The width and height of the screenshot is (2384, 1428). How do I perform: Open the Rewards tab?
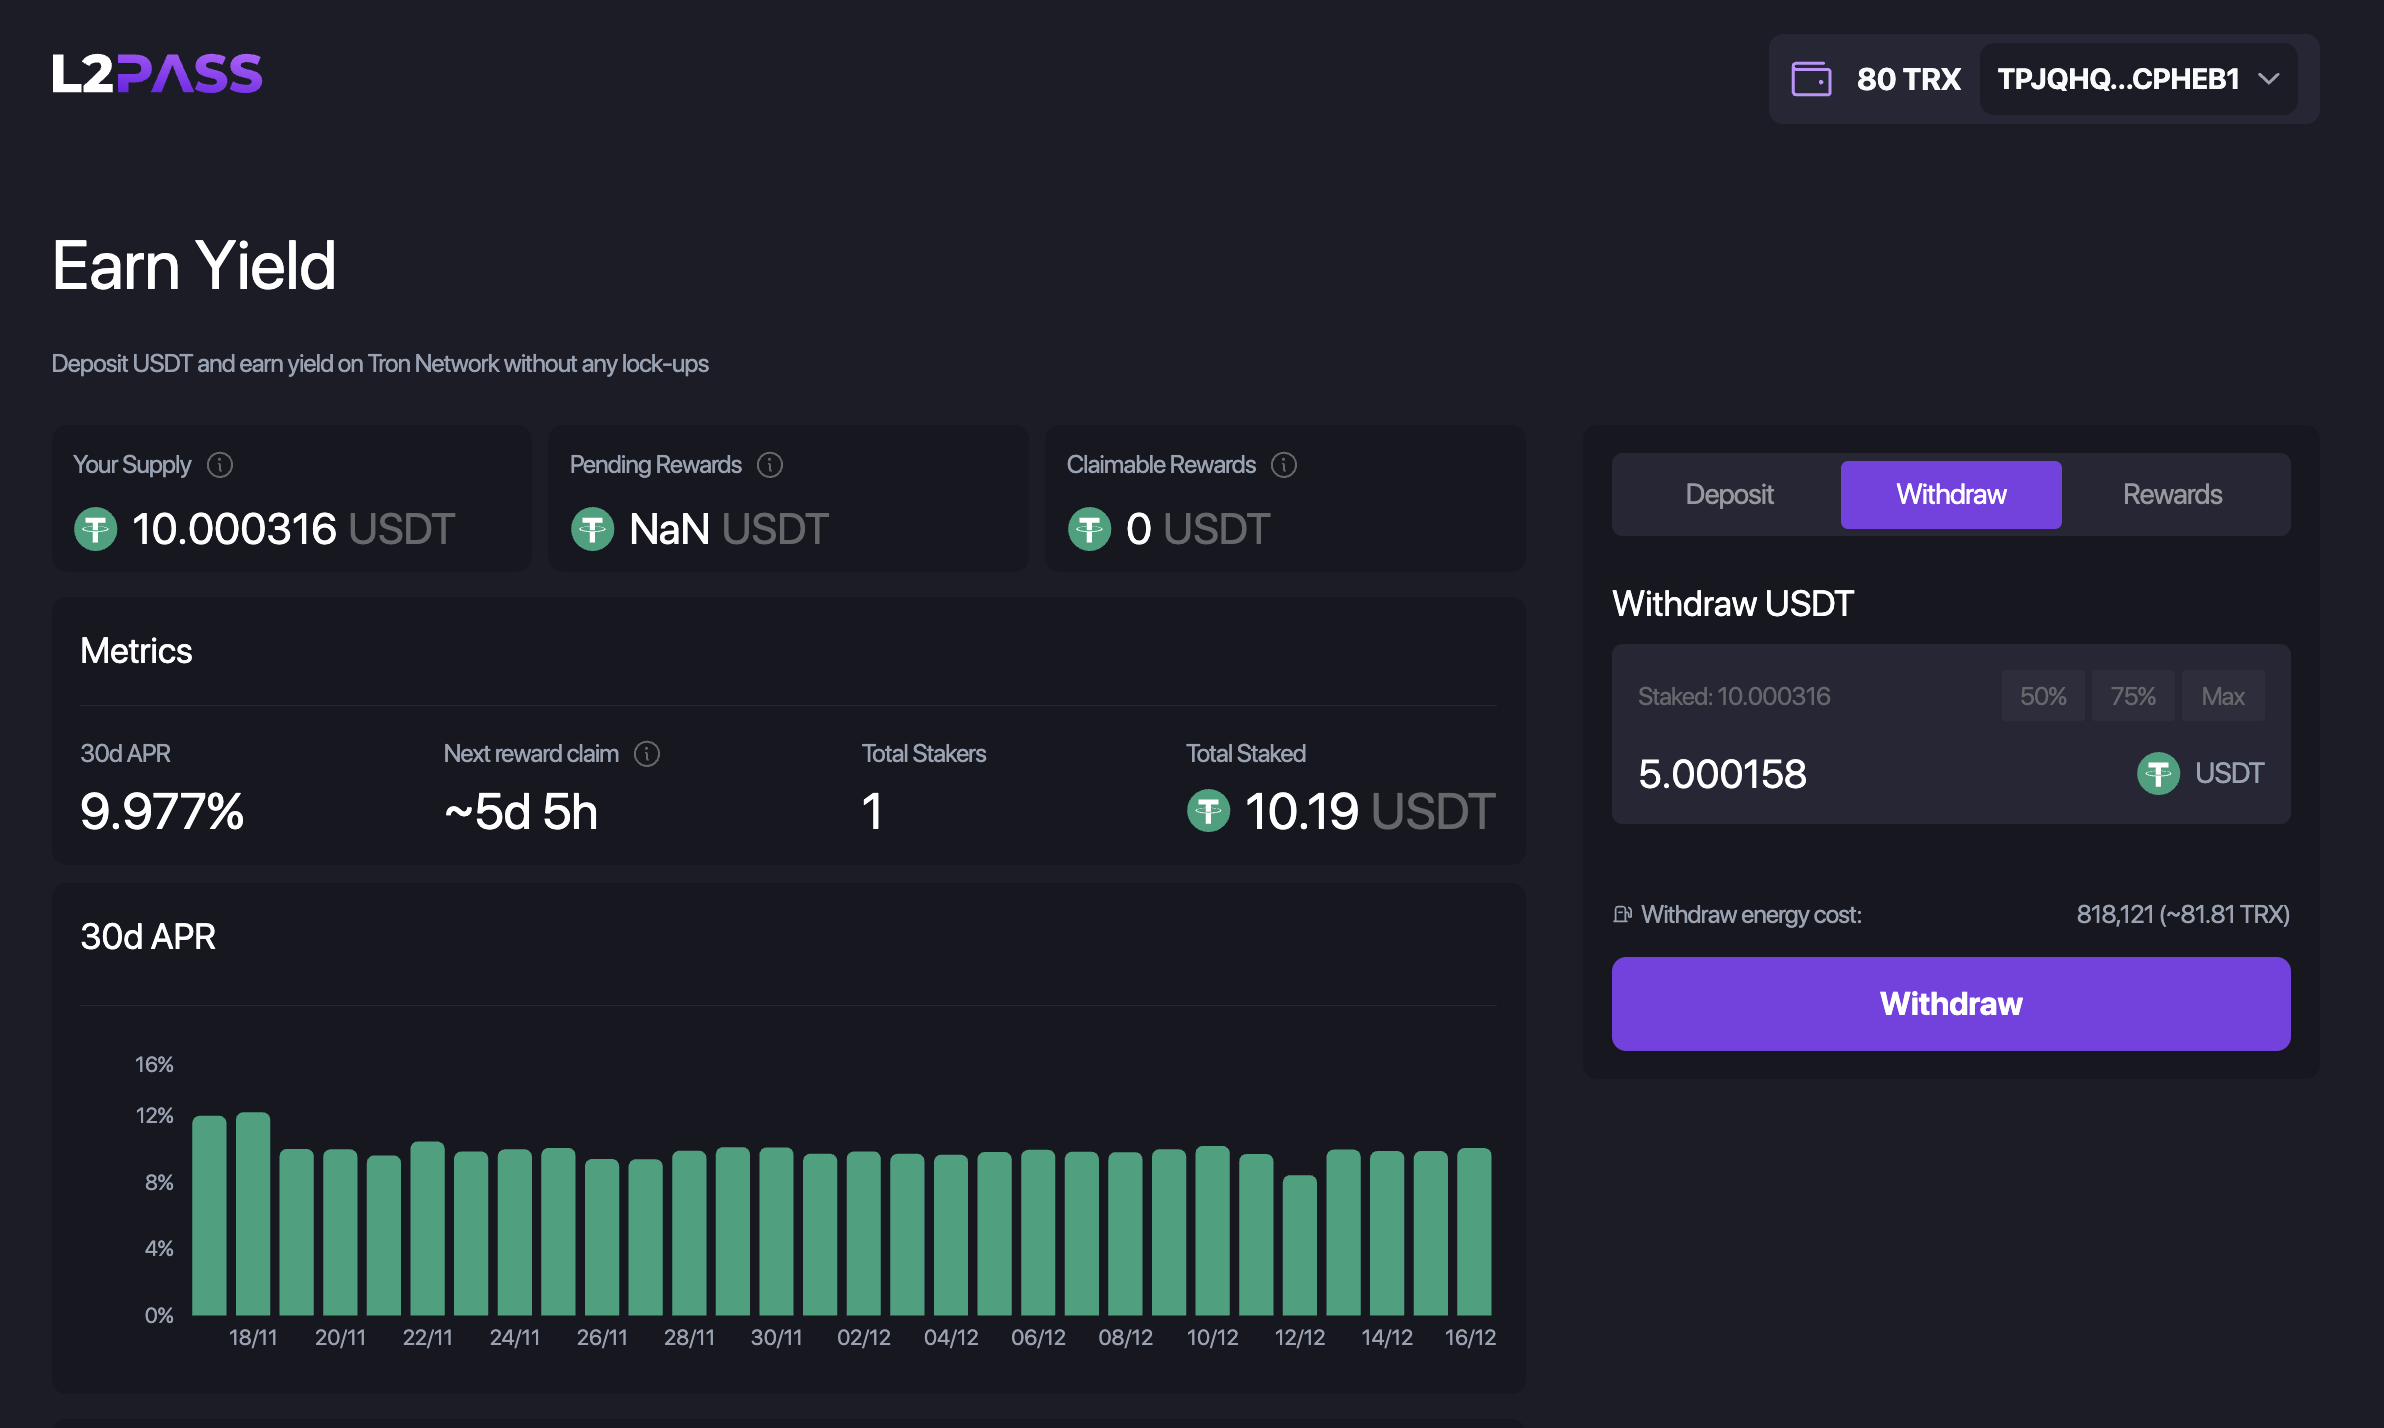(2172, 494)
